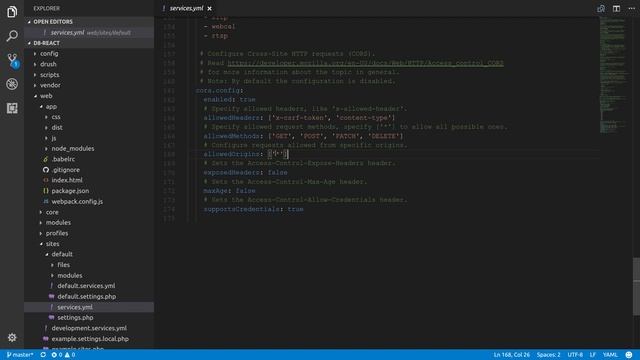
Task: Collapse the DB-REACT section
Action: 89,43
